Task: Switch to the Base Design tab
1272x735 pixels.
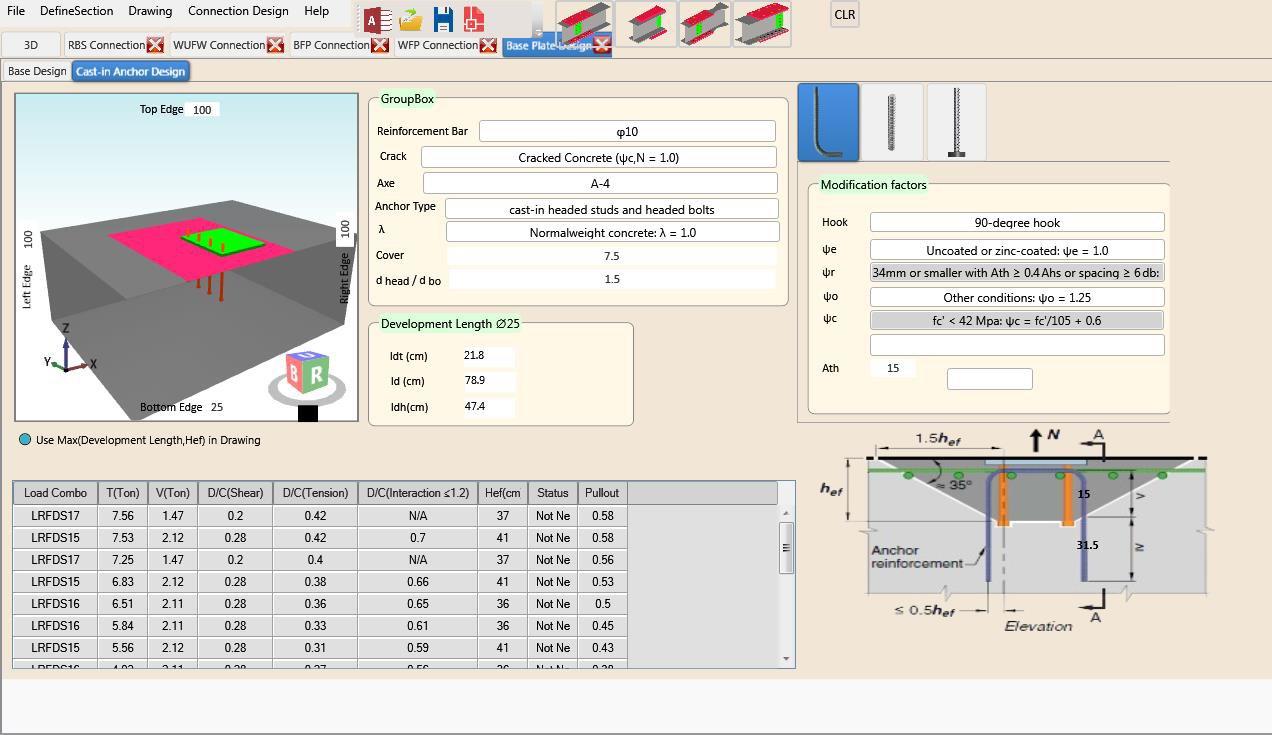Action: (x=37, y=71)
